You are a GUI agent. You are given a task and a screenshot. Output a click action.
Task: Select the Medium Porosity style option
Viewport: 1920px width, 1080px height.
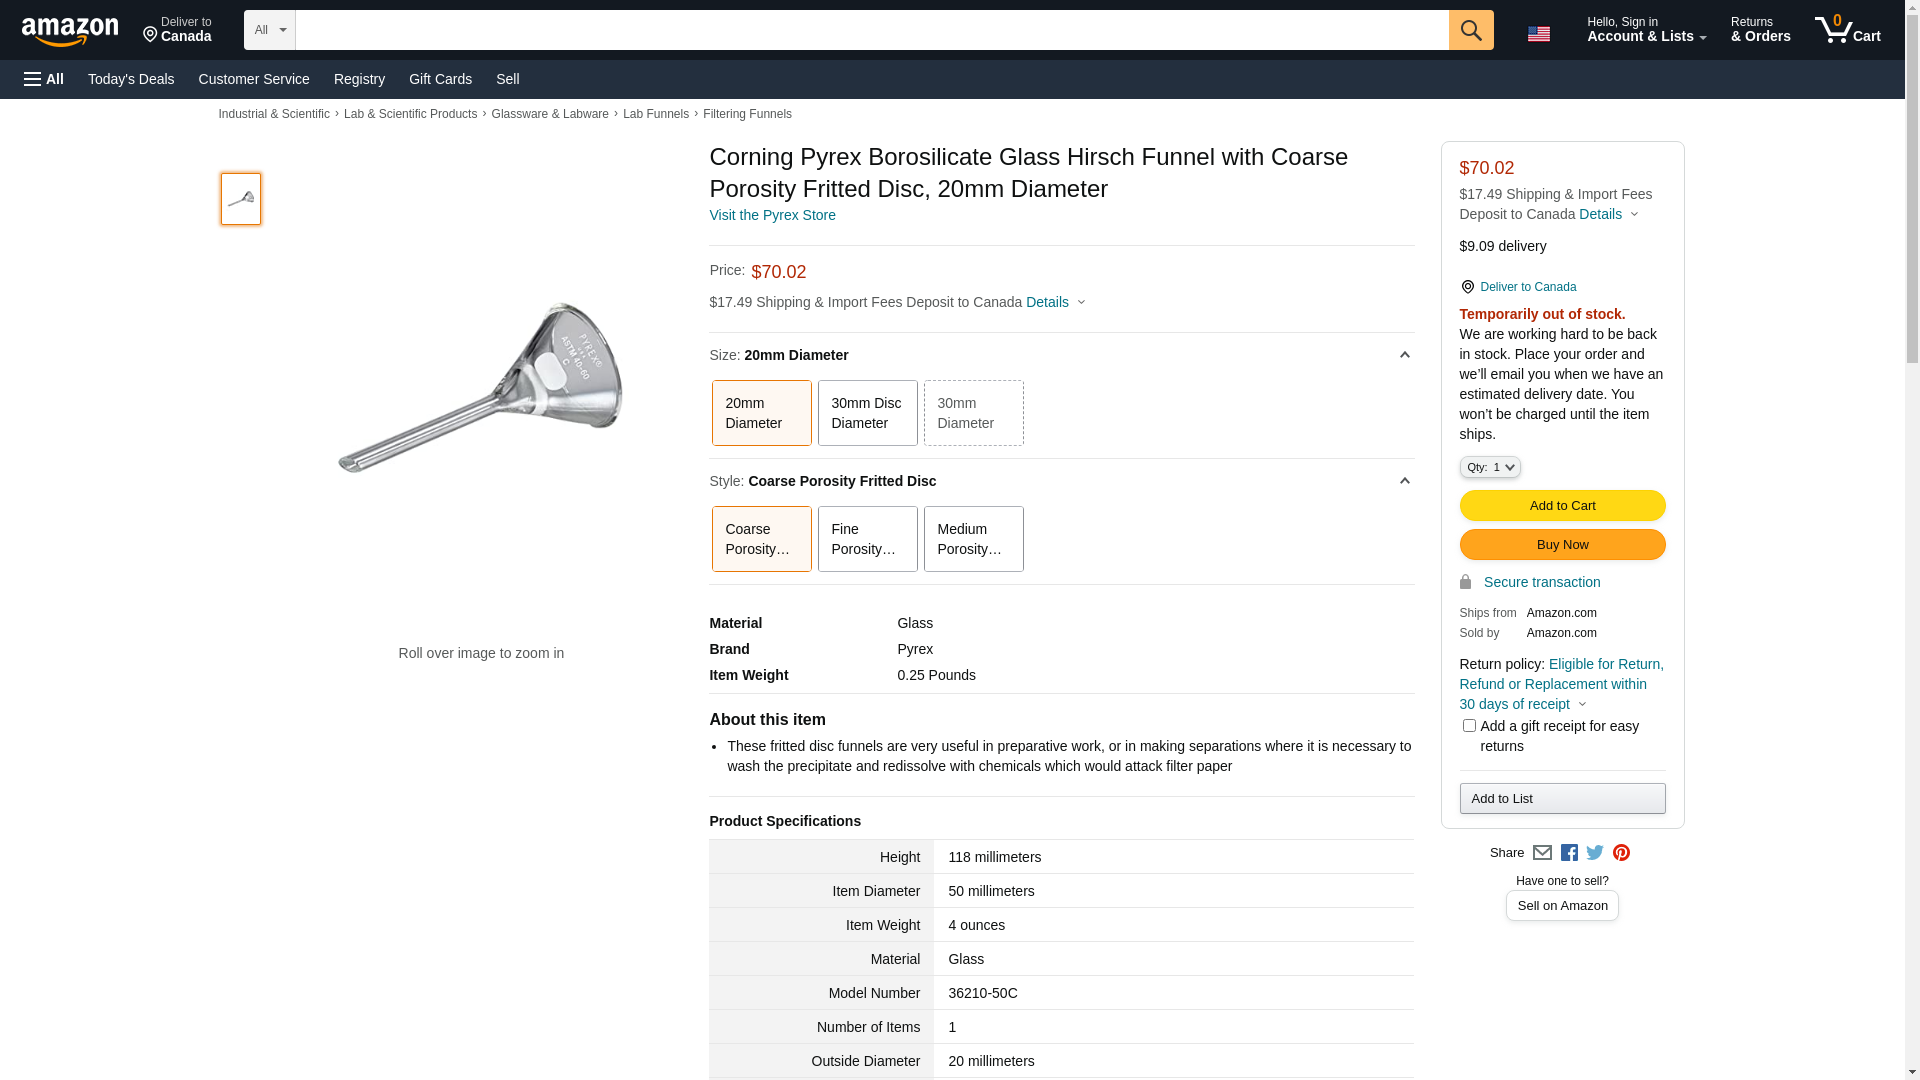973,539
